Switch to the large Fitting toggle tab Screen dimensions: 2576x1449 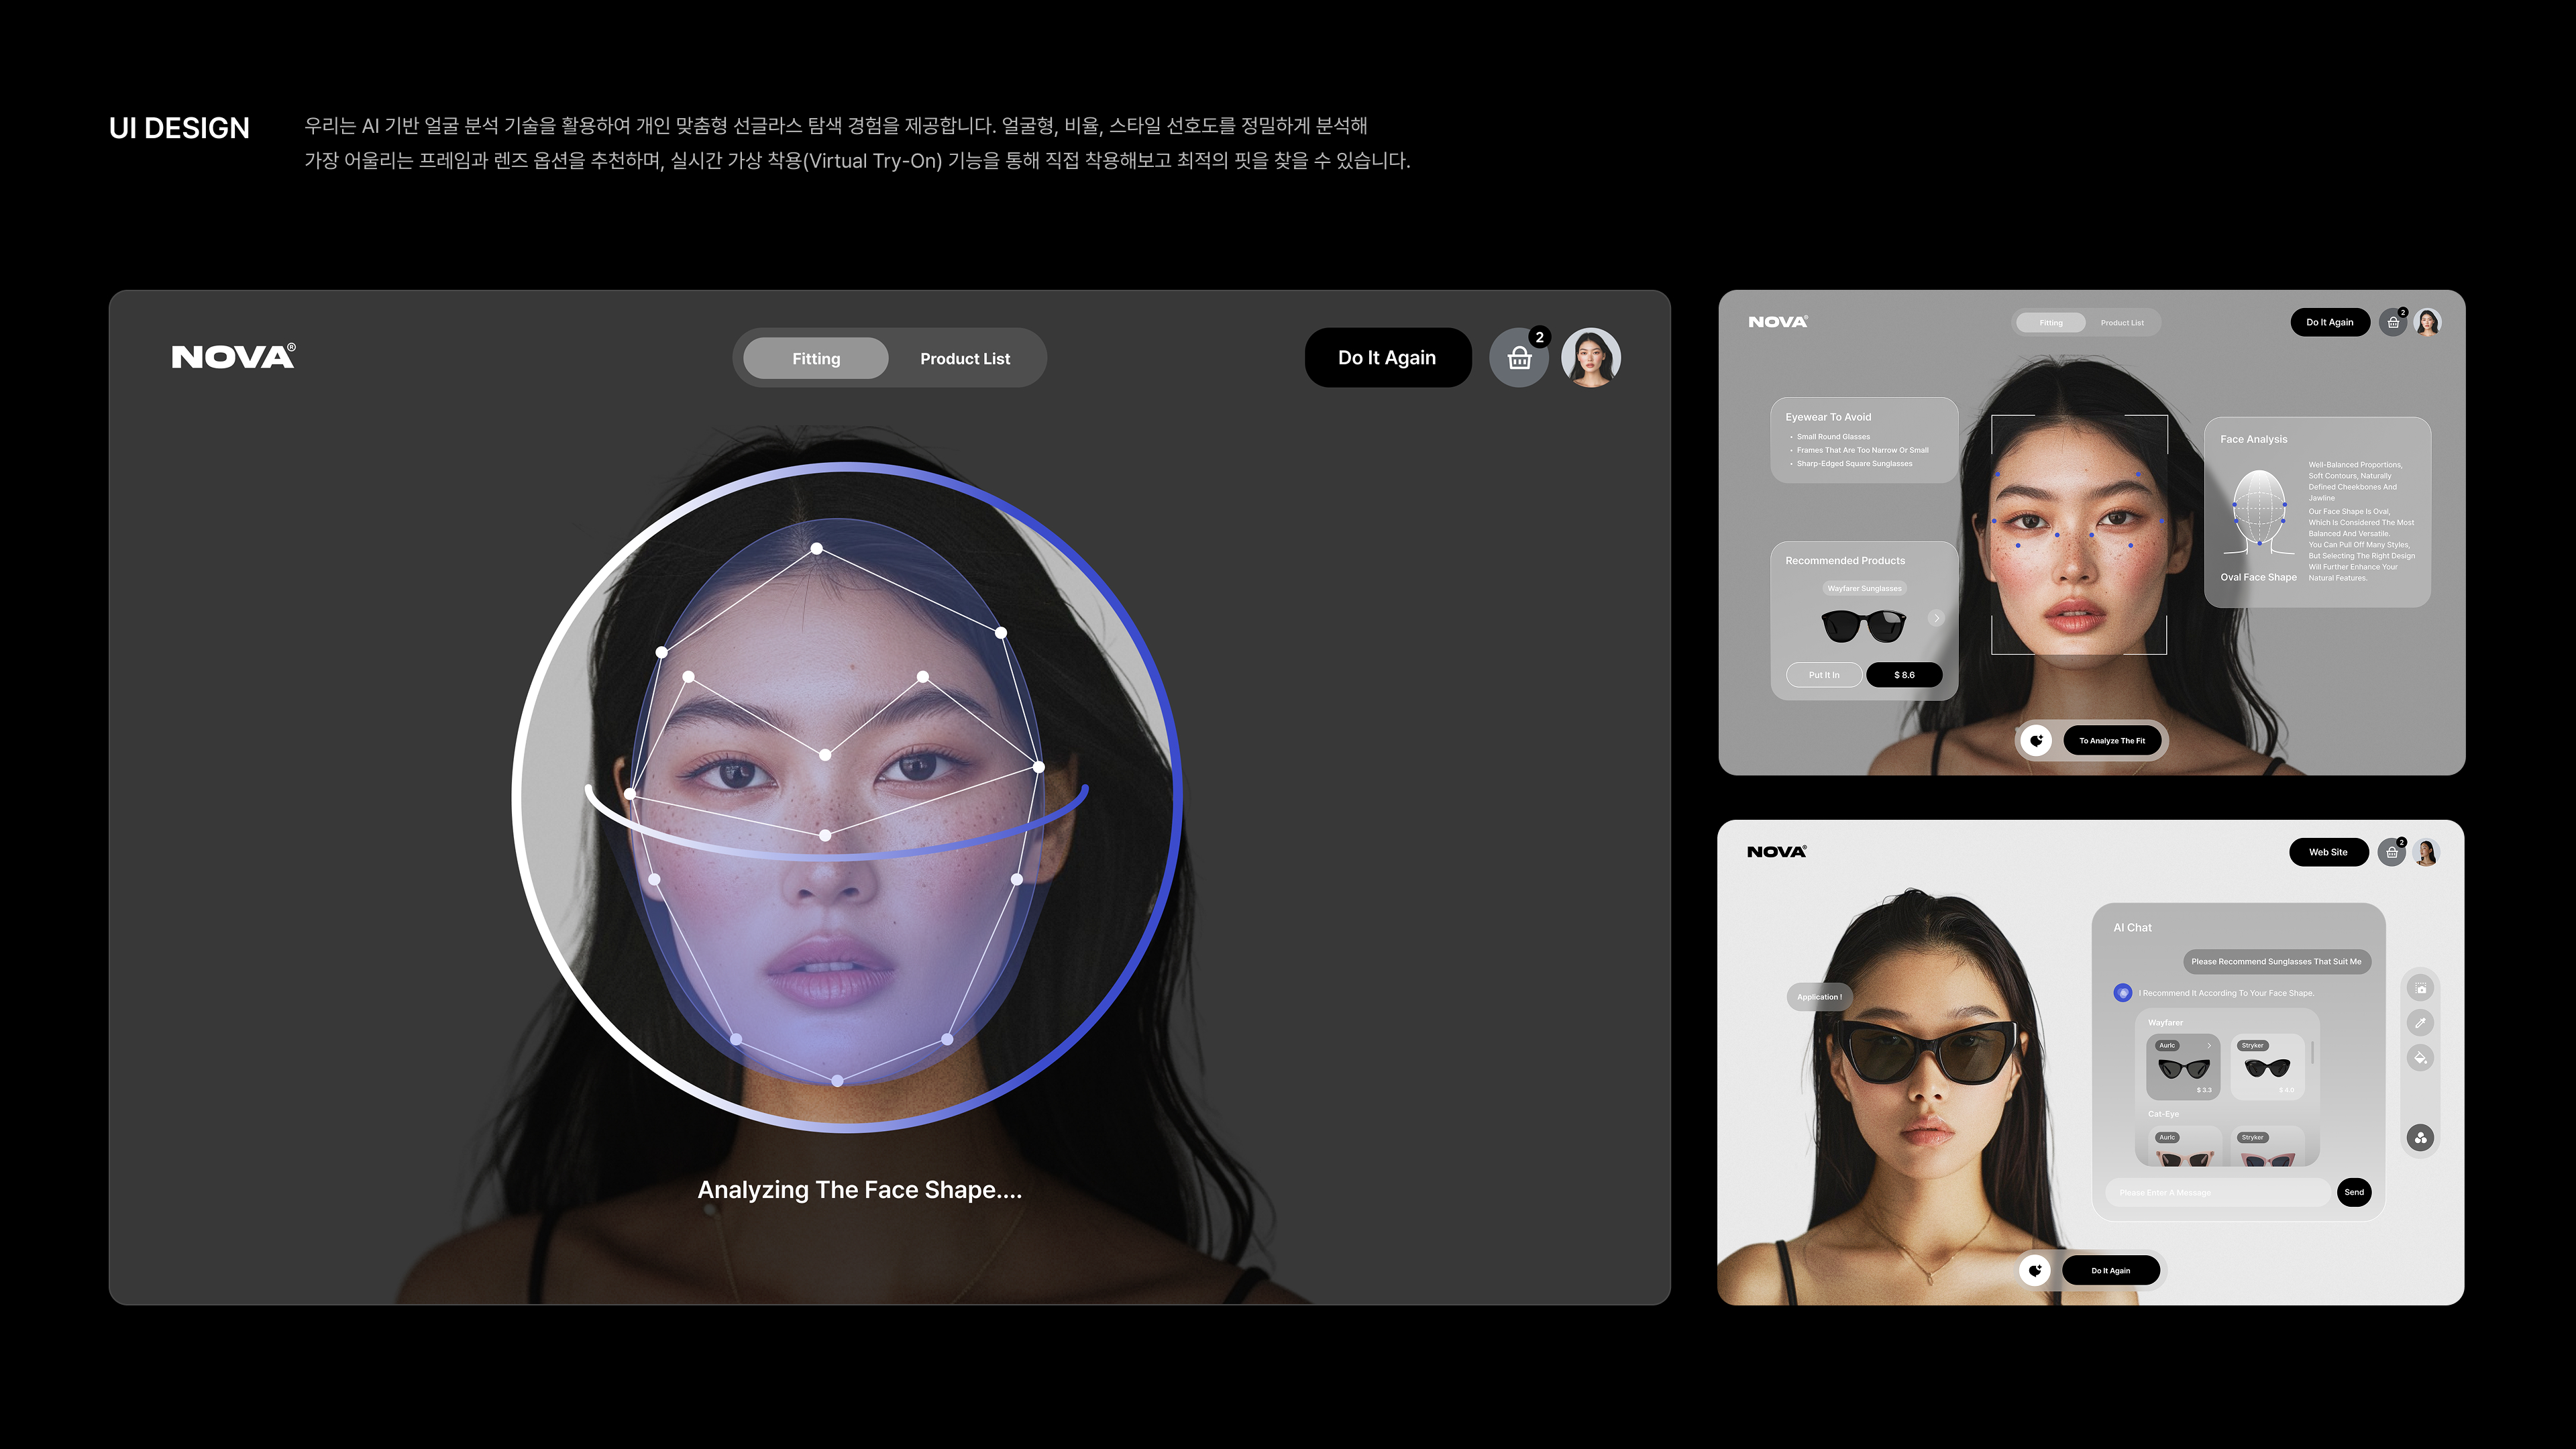816,358
